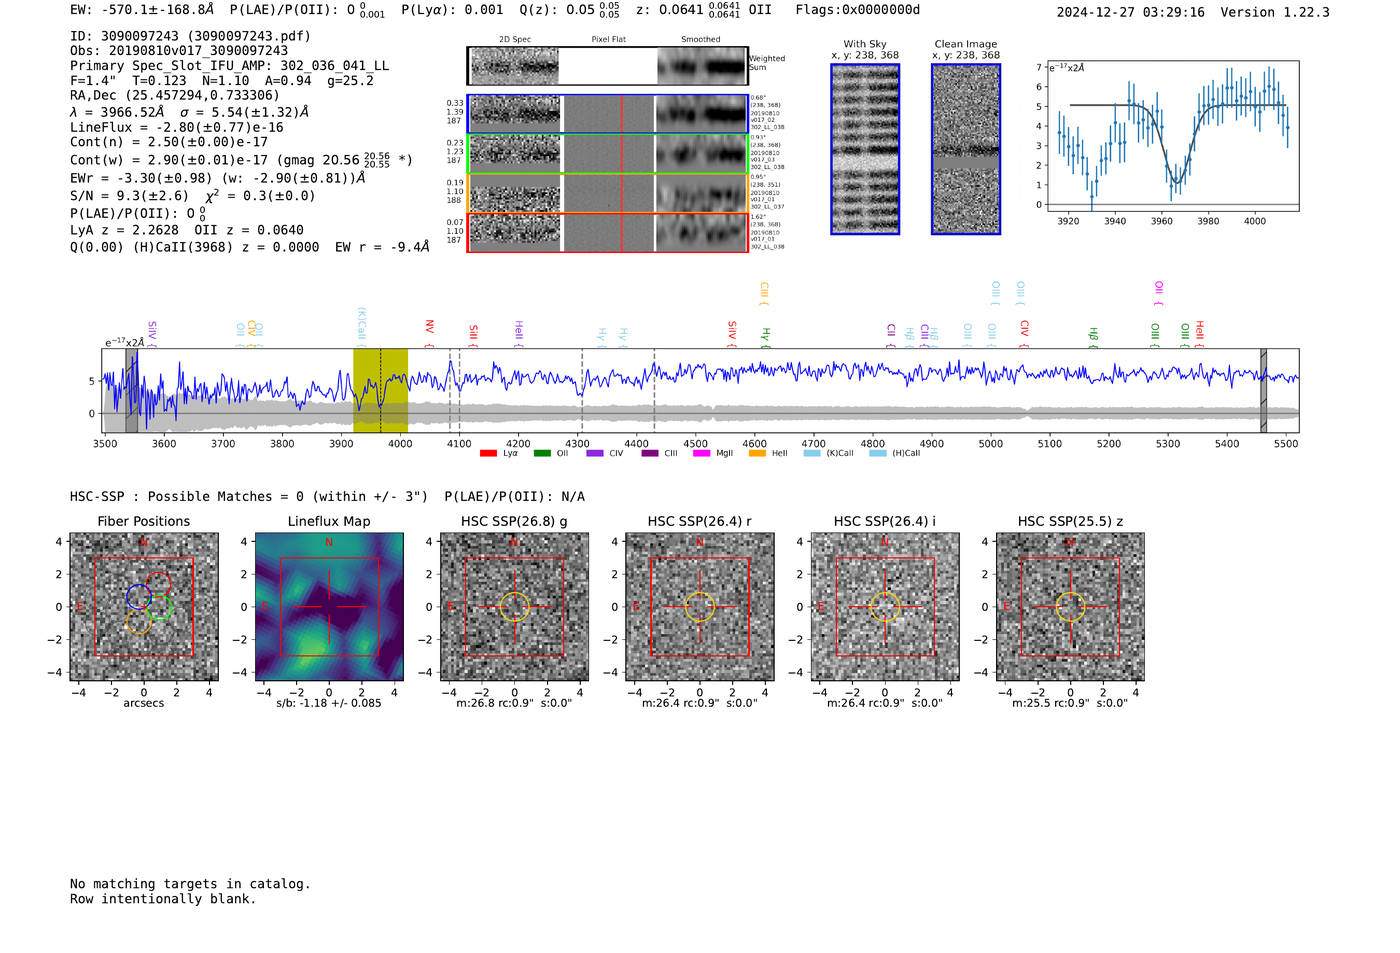The height and width of the screenshot is (953, 1400).
Task: Click the (H)CaII legend swatch
Action: tap(878, 453)
